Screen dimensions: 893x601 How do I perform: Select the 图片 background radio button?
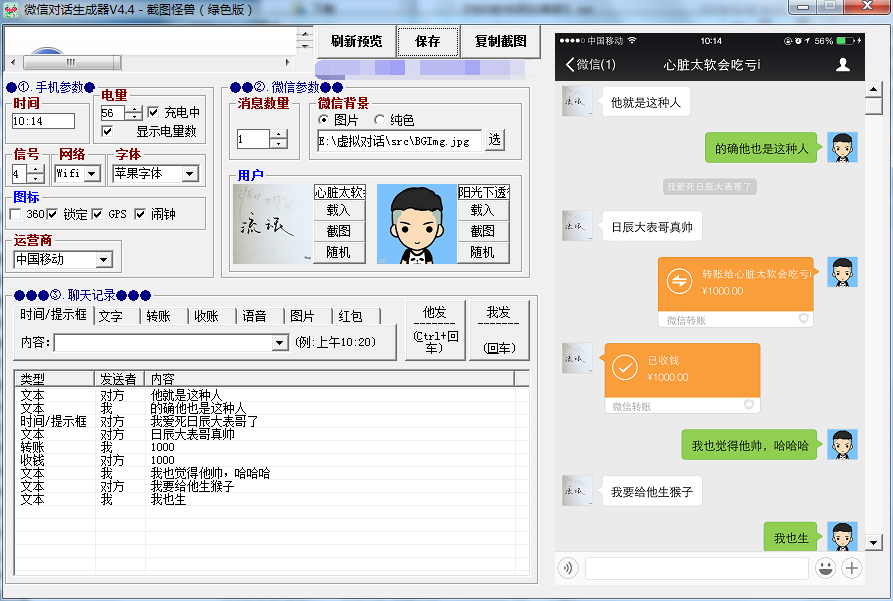click(x=323, y=120)
